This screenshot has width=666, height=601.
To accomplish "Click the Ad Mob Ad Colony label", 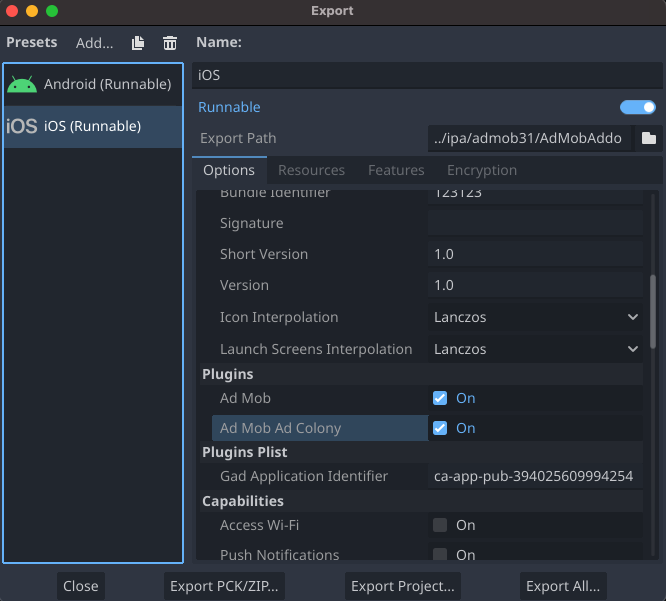I will click(x=280, y=428).
